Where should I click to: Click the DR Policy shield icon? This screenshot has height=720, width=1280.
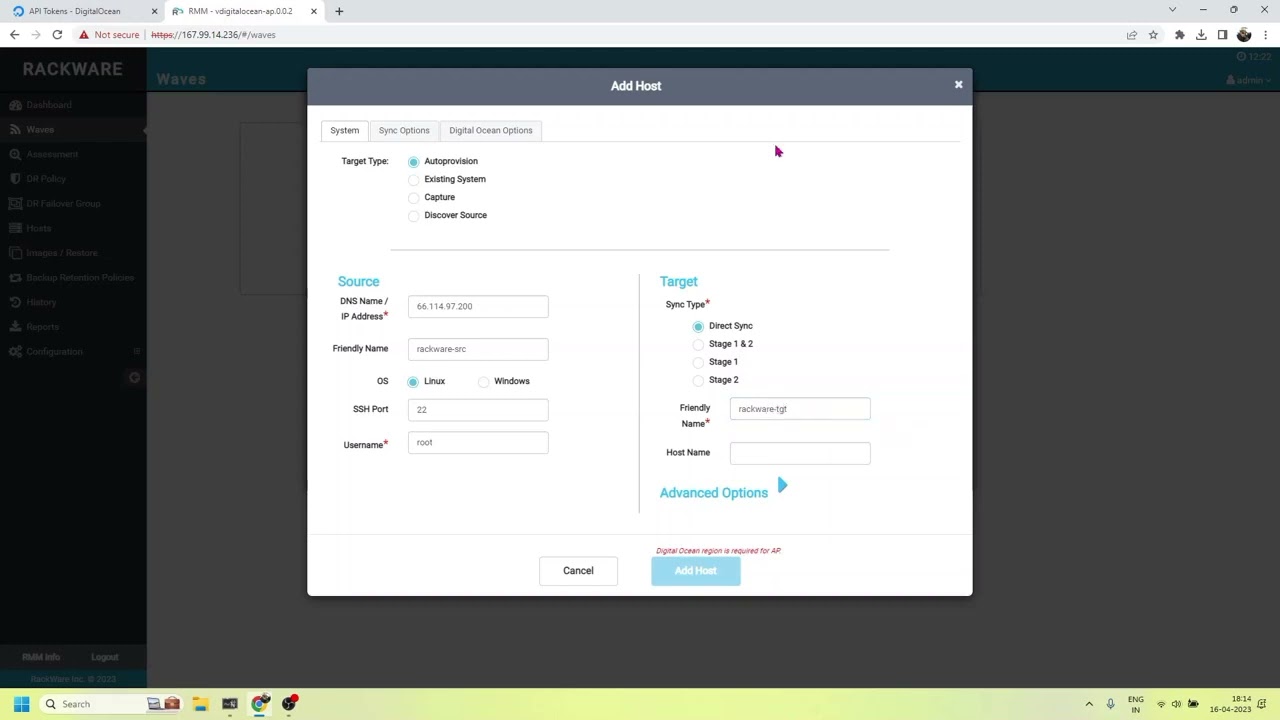coord(16,179)
